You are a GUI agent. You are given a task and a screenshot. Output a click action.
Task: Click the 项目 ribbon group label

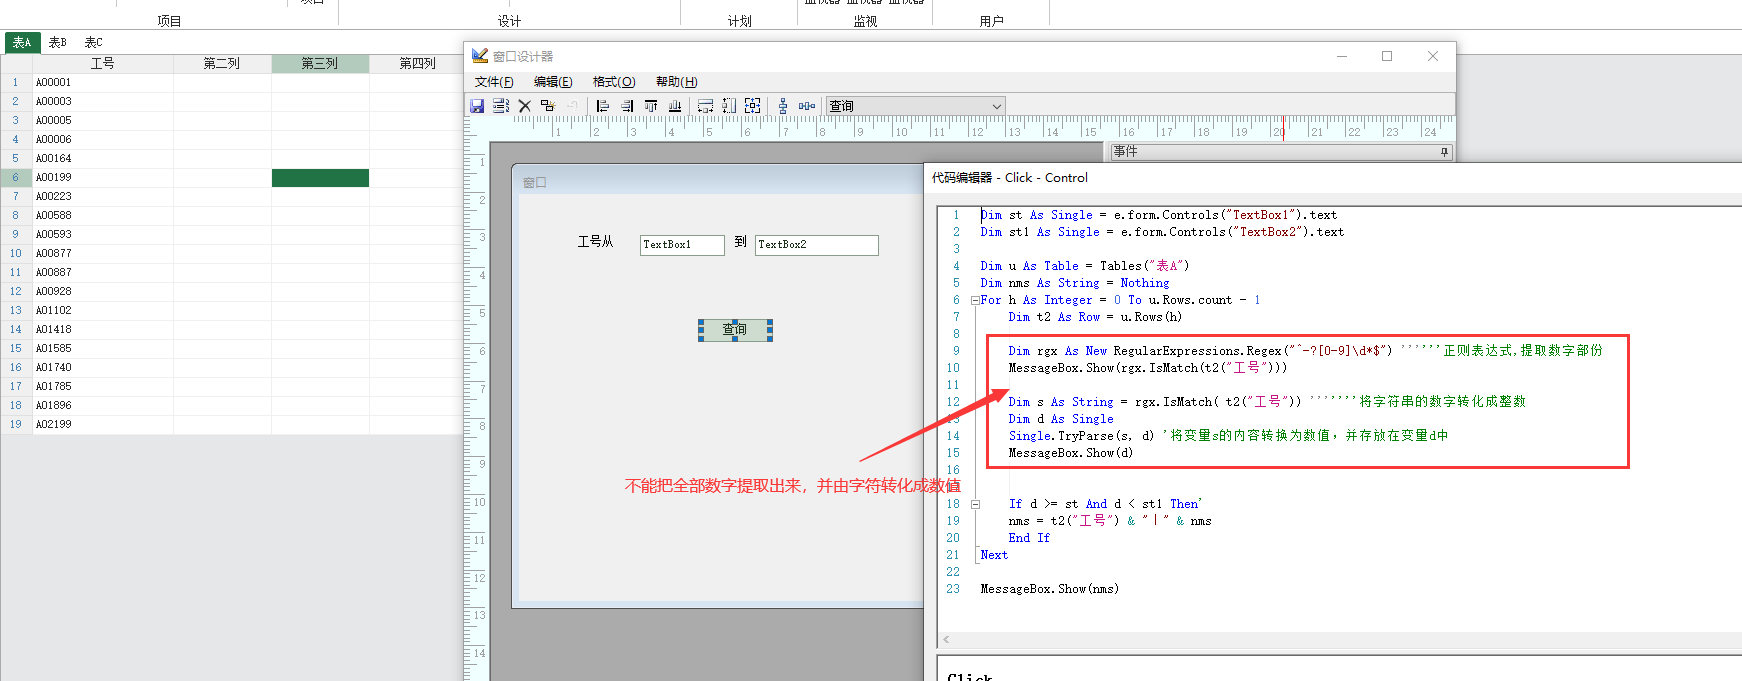[169, 21]
